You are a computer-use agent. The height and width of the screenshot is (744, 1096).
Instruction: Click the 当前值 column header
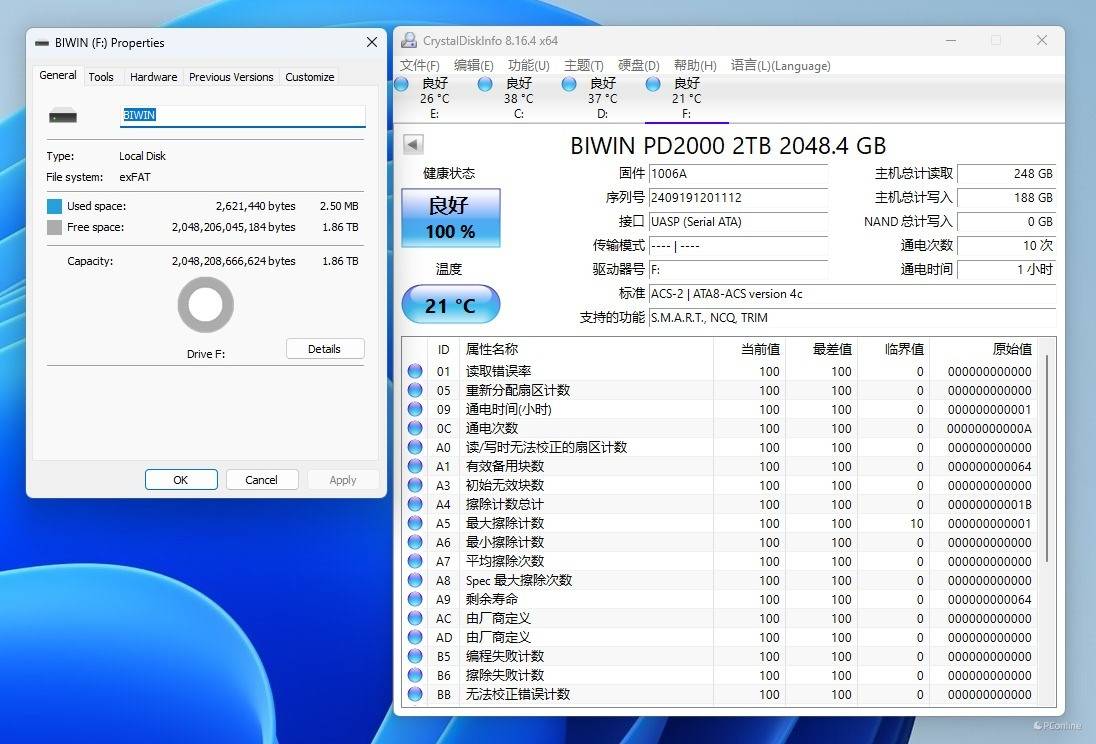(749, 349)
